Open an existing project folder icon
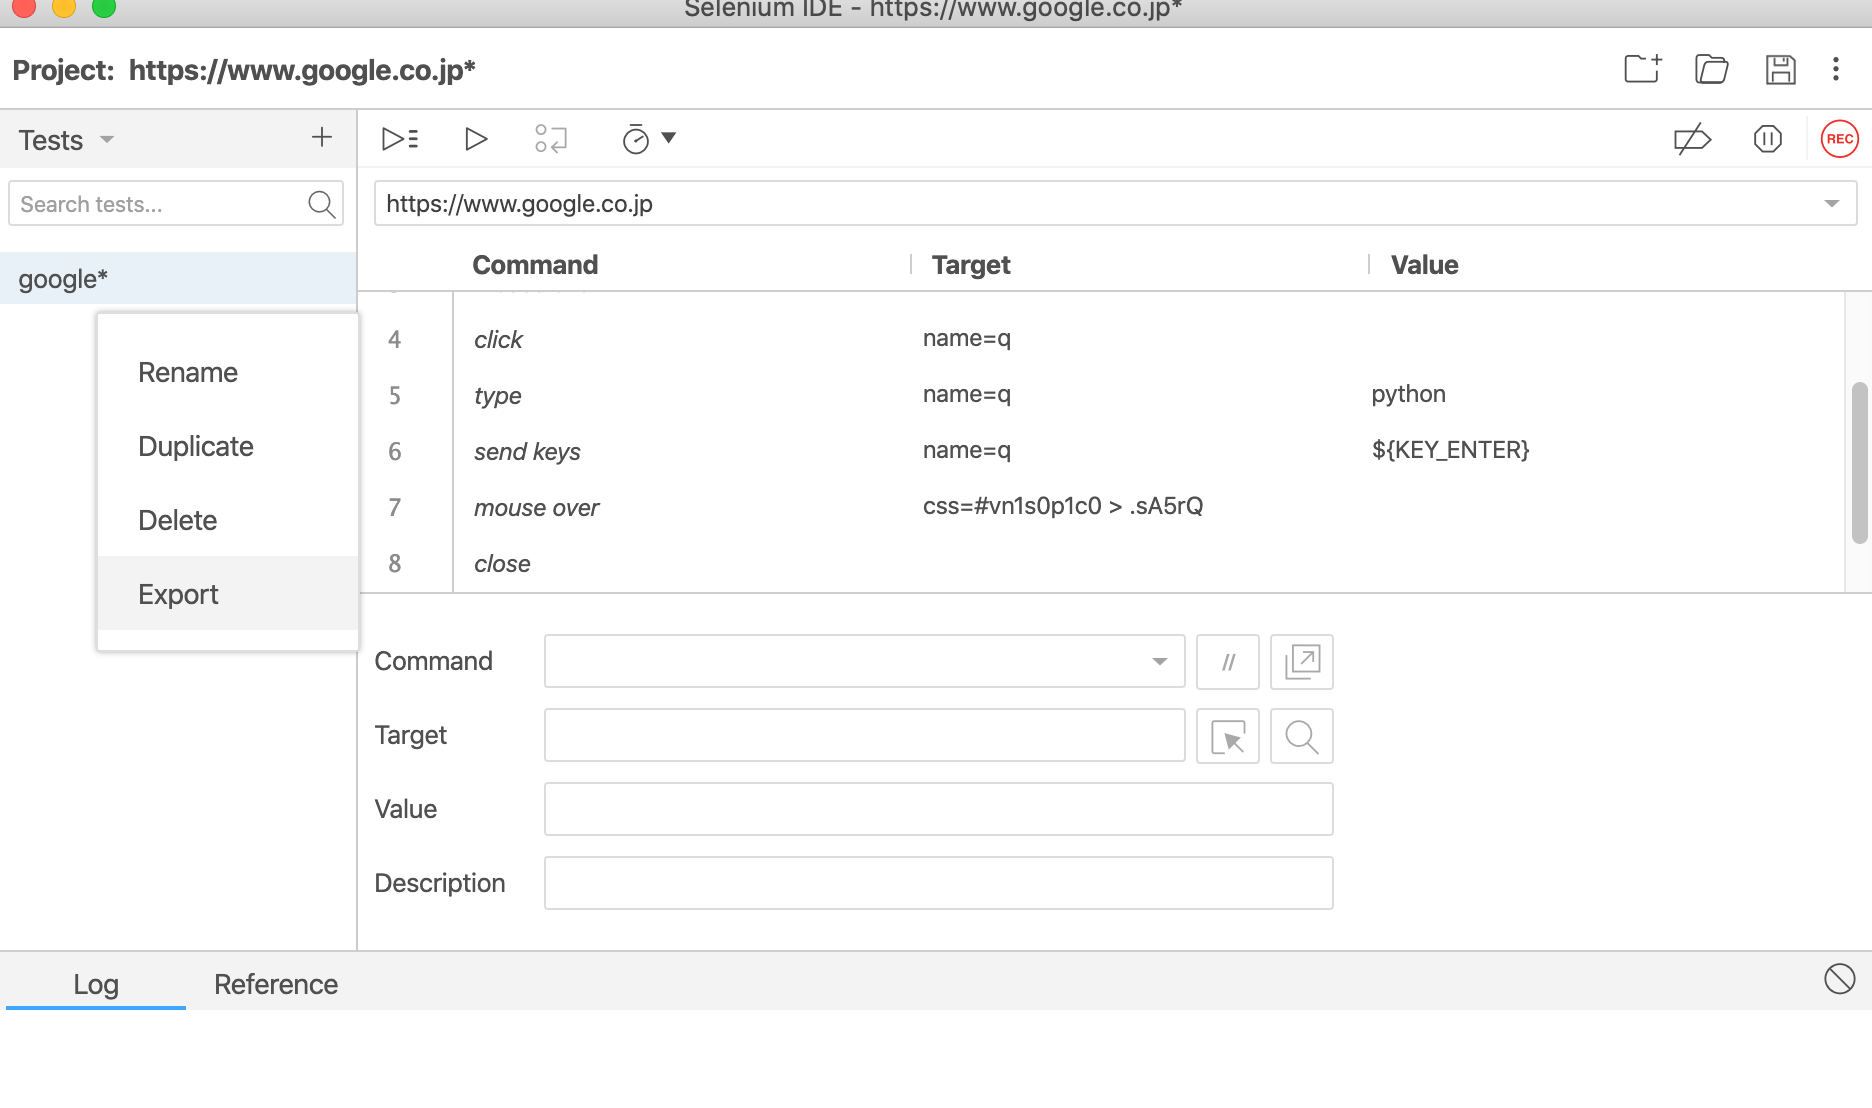1872x1108 pixels. coord(1712,69)
